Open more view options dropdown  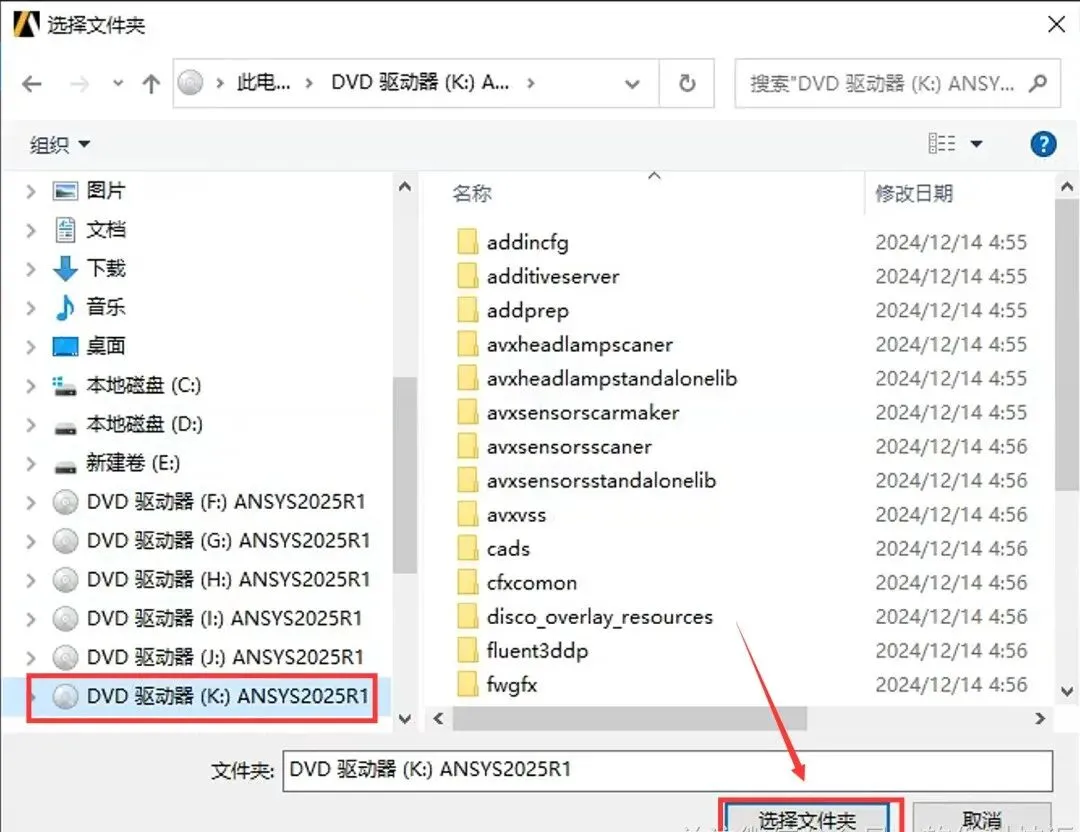976,144
